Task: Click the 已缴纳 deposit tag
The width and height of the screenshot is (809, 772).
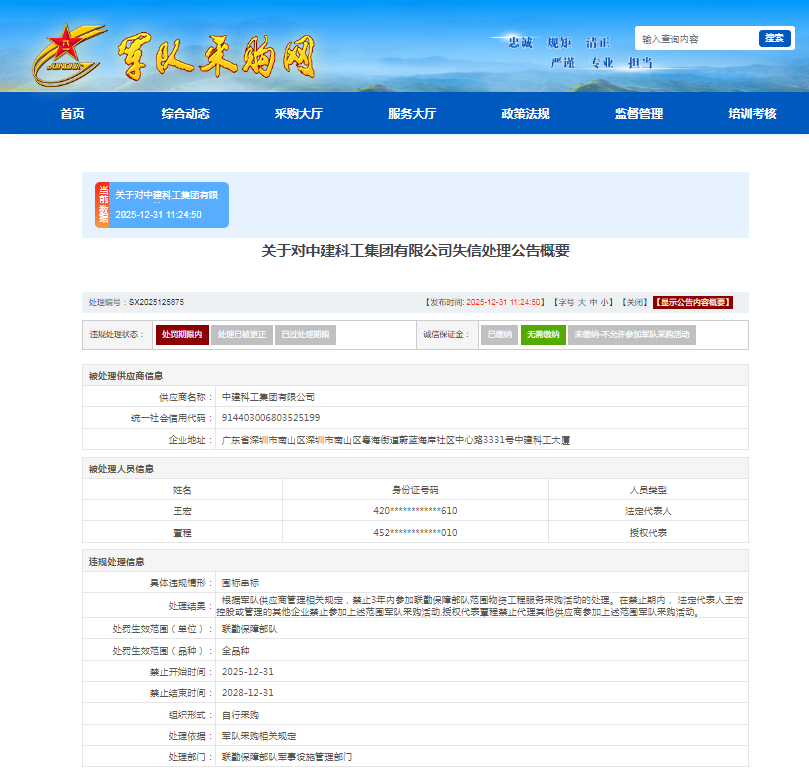Action: click(499, 334)
